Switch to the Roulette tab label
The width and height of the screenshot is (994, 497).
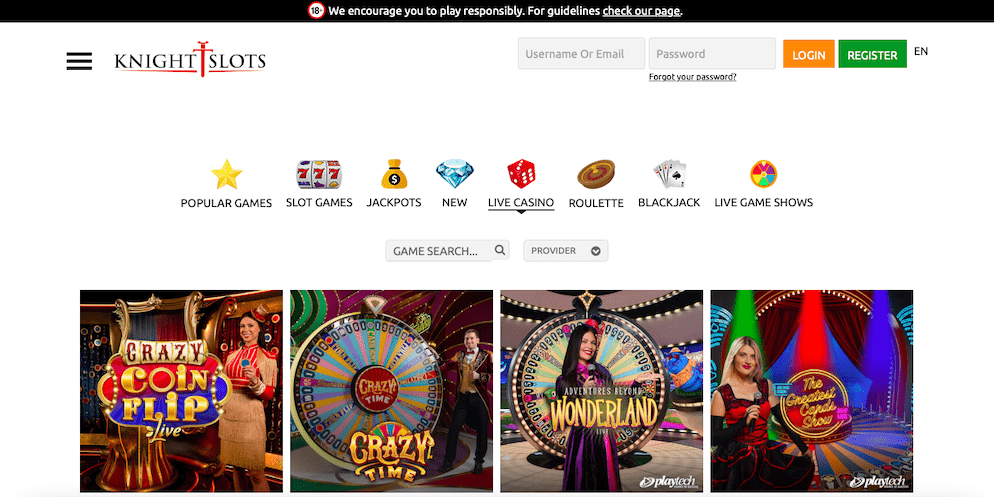(596, 203)
